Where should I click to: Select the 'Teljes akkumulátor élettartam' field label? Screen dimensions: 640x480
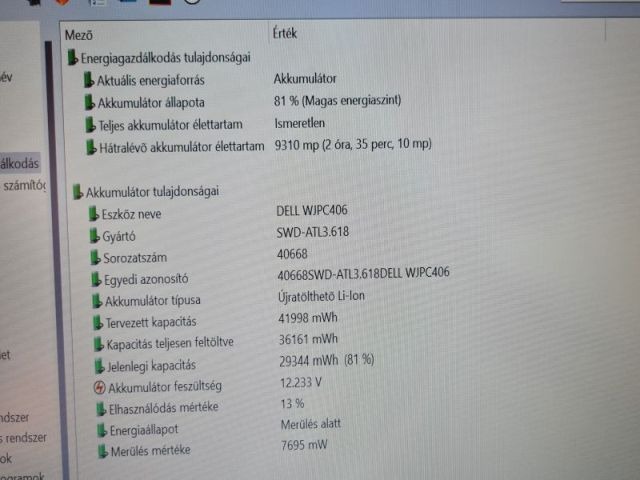pyautogui.click(x=171, y=124)
